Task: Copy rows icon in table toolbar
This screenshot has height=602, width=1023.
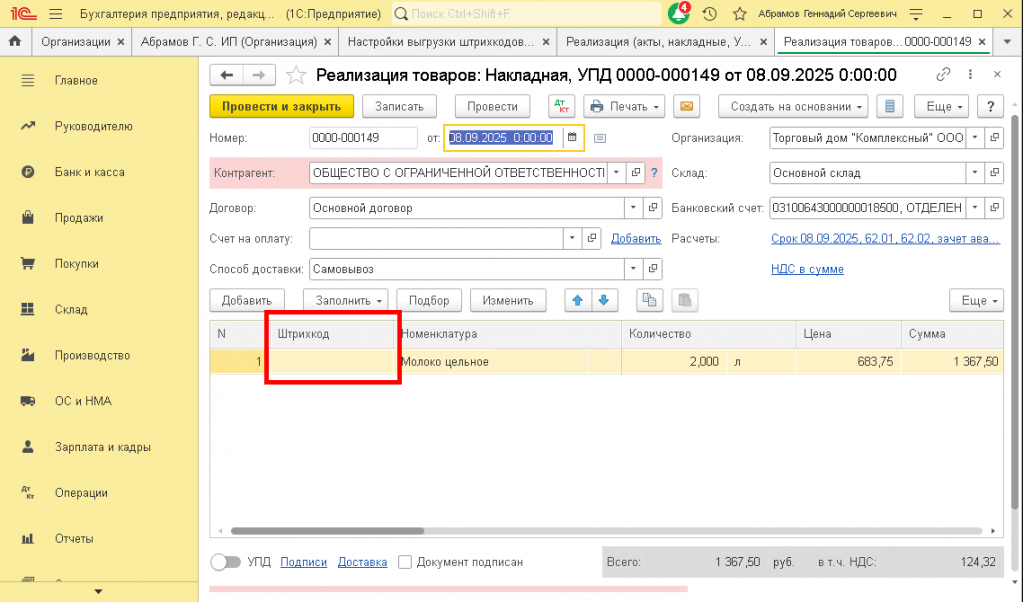Action: coord(649,300)
